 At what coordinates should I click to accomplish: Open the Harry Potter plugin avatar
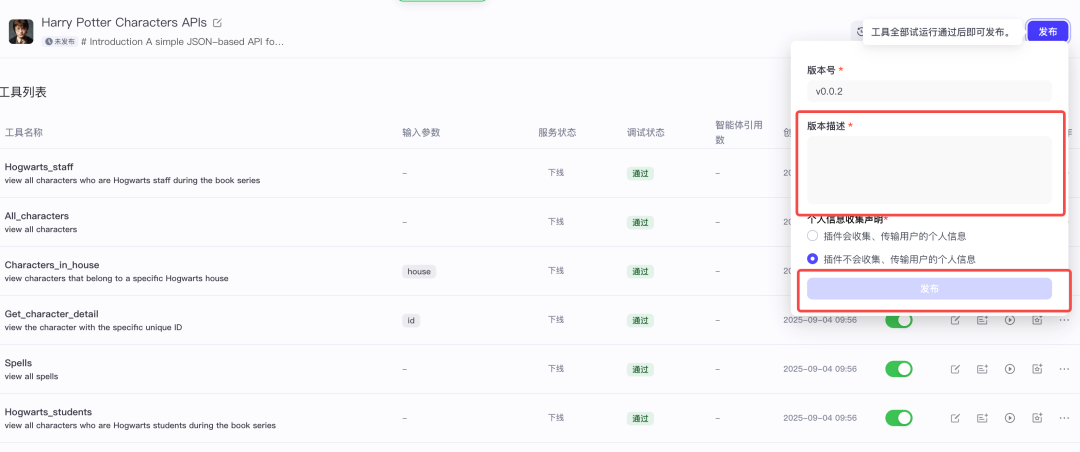pos(21,32)
